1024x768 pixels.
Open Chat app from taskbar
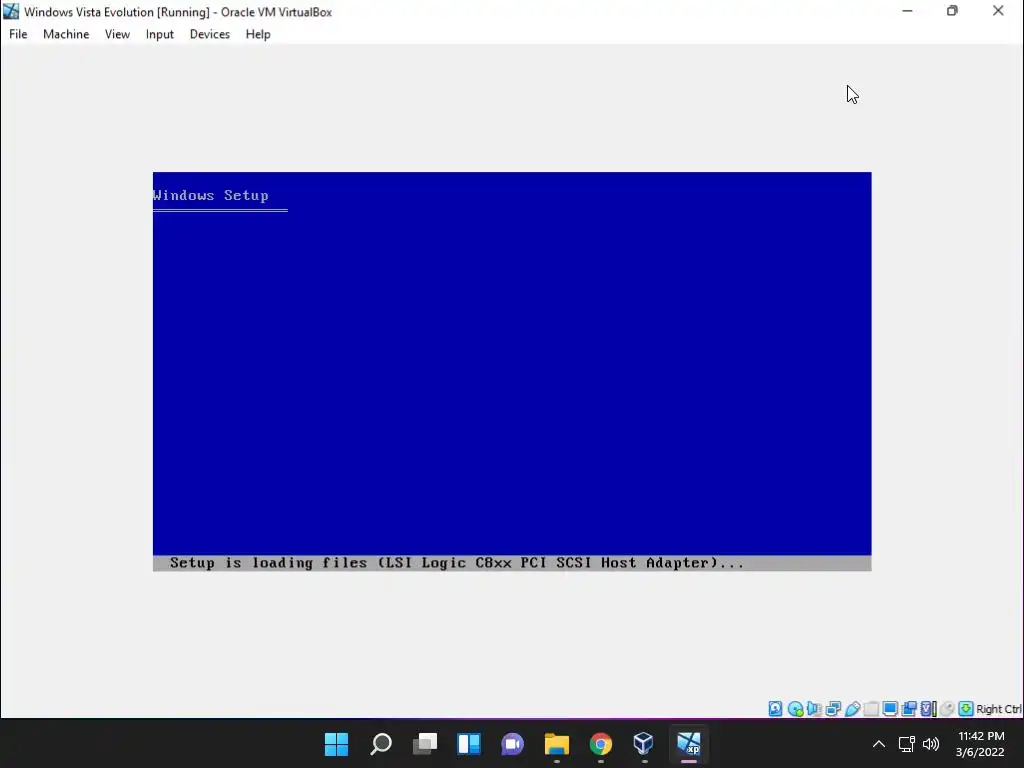(x=513, y=744)
